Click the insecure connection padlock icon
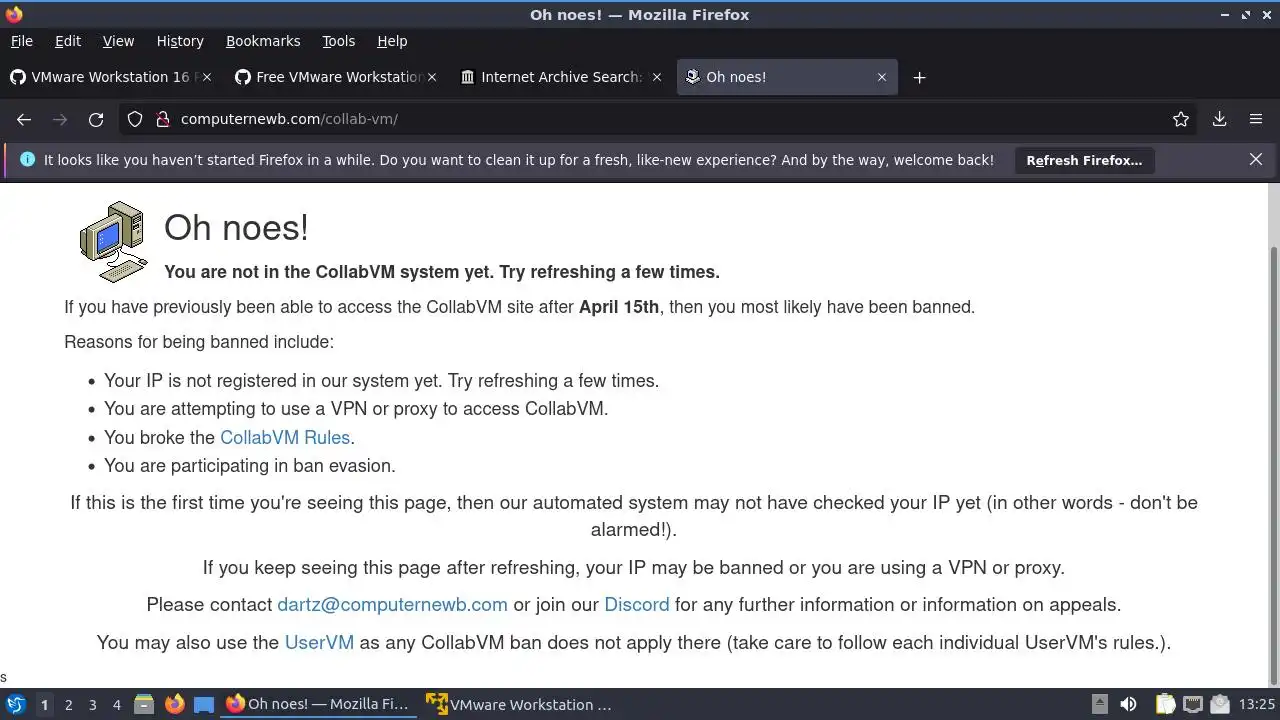 coord(162,119)
